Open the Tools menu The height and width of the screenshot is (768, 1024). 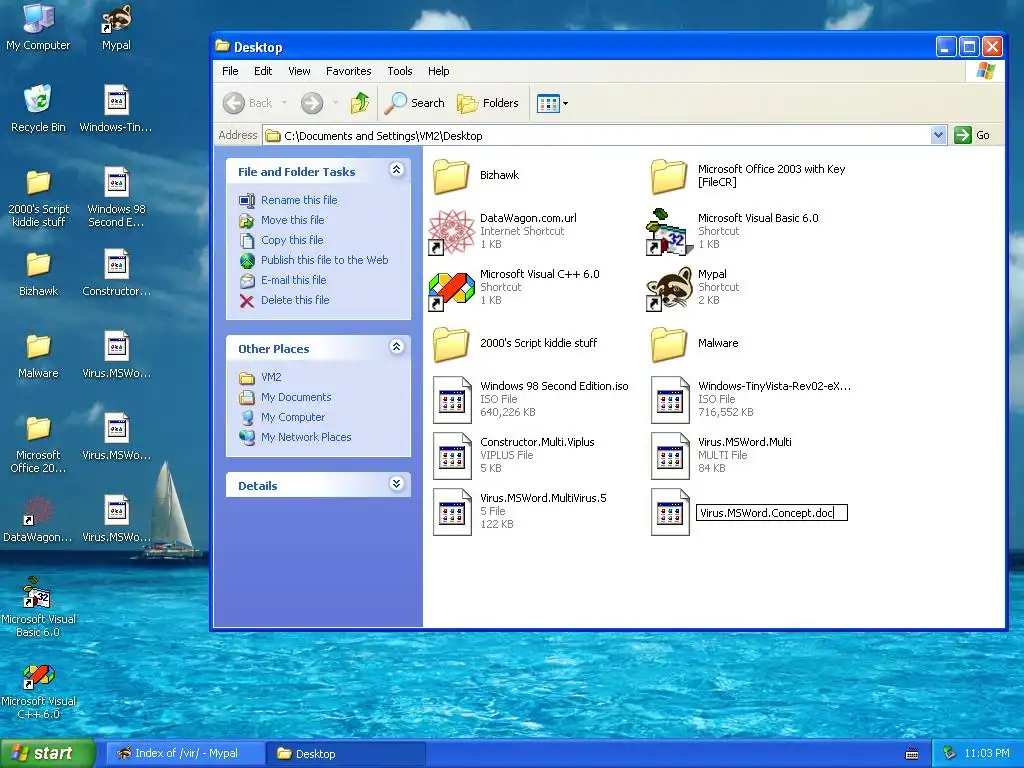pos(400,71)
